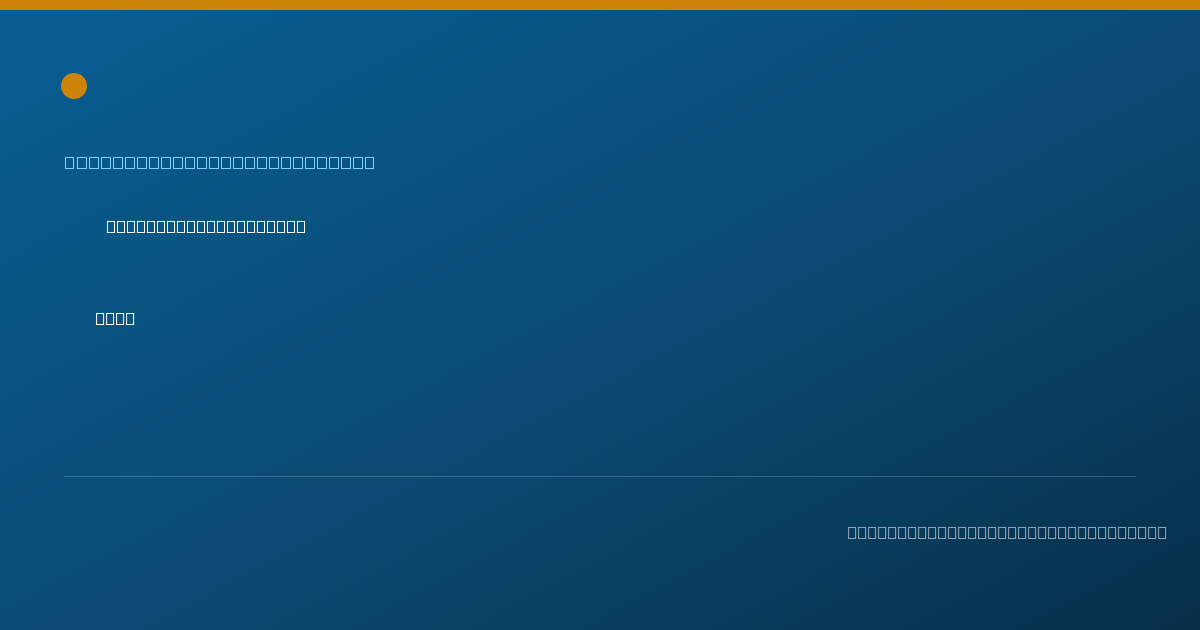
Task: Click the short white four-character label
Action: pyautogui.click(x=115, y=319)
